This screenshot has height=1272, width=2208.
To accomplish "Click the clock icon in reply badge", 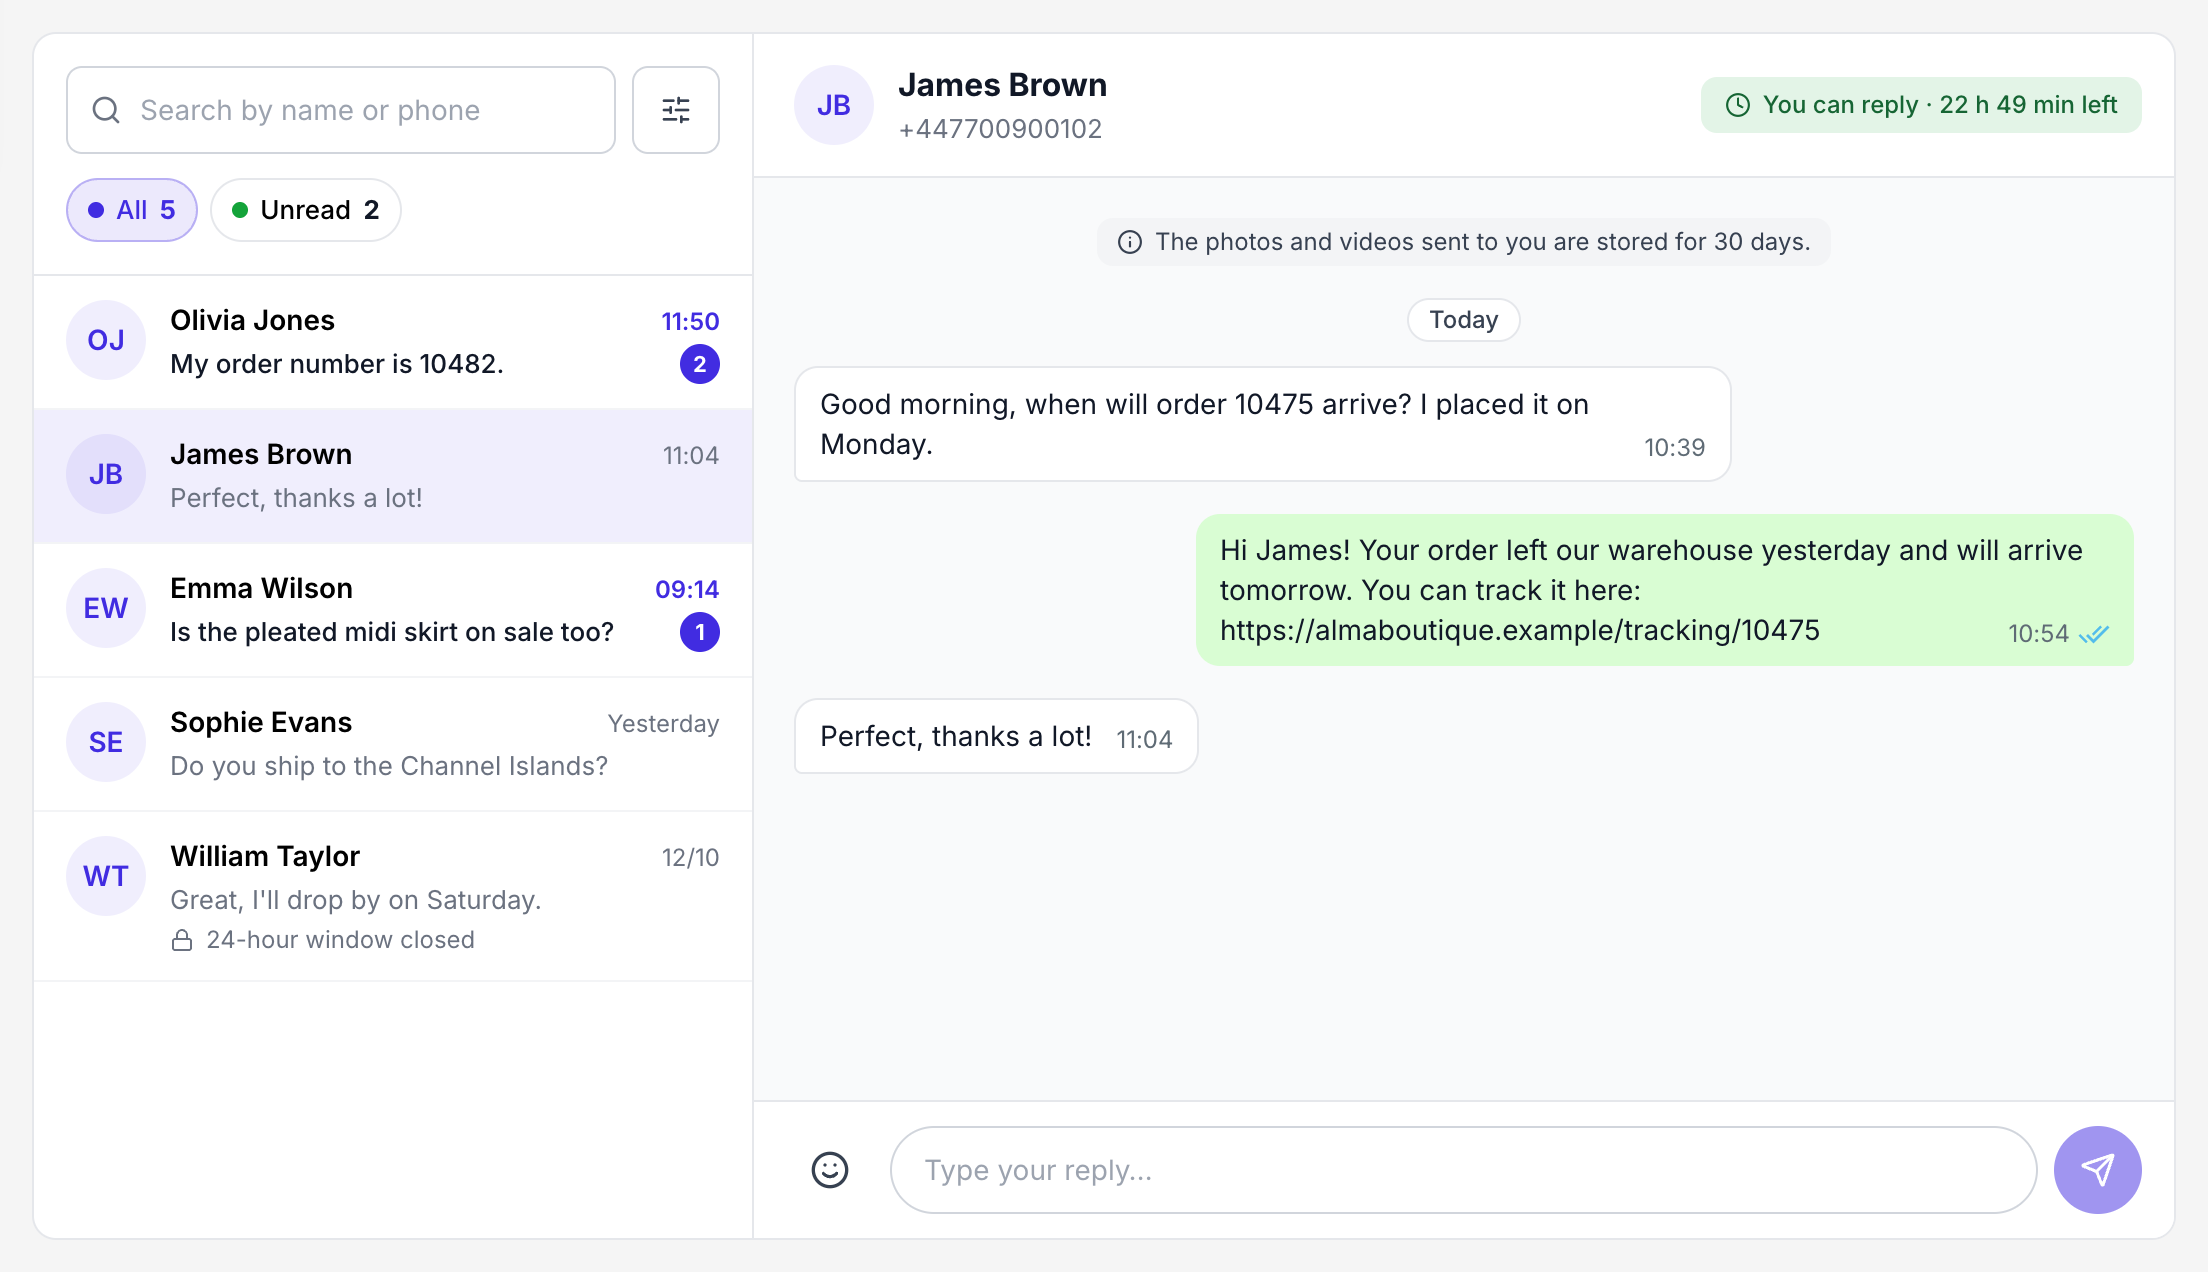I will pyautogui.click(x=1738, y=105).
